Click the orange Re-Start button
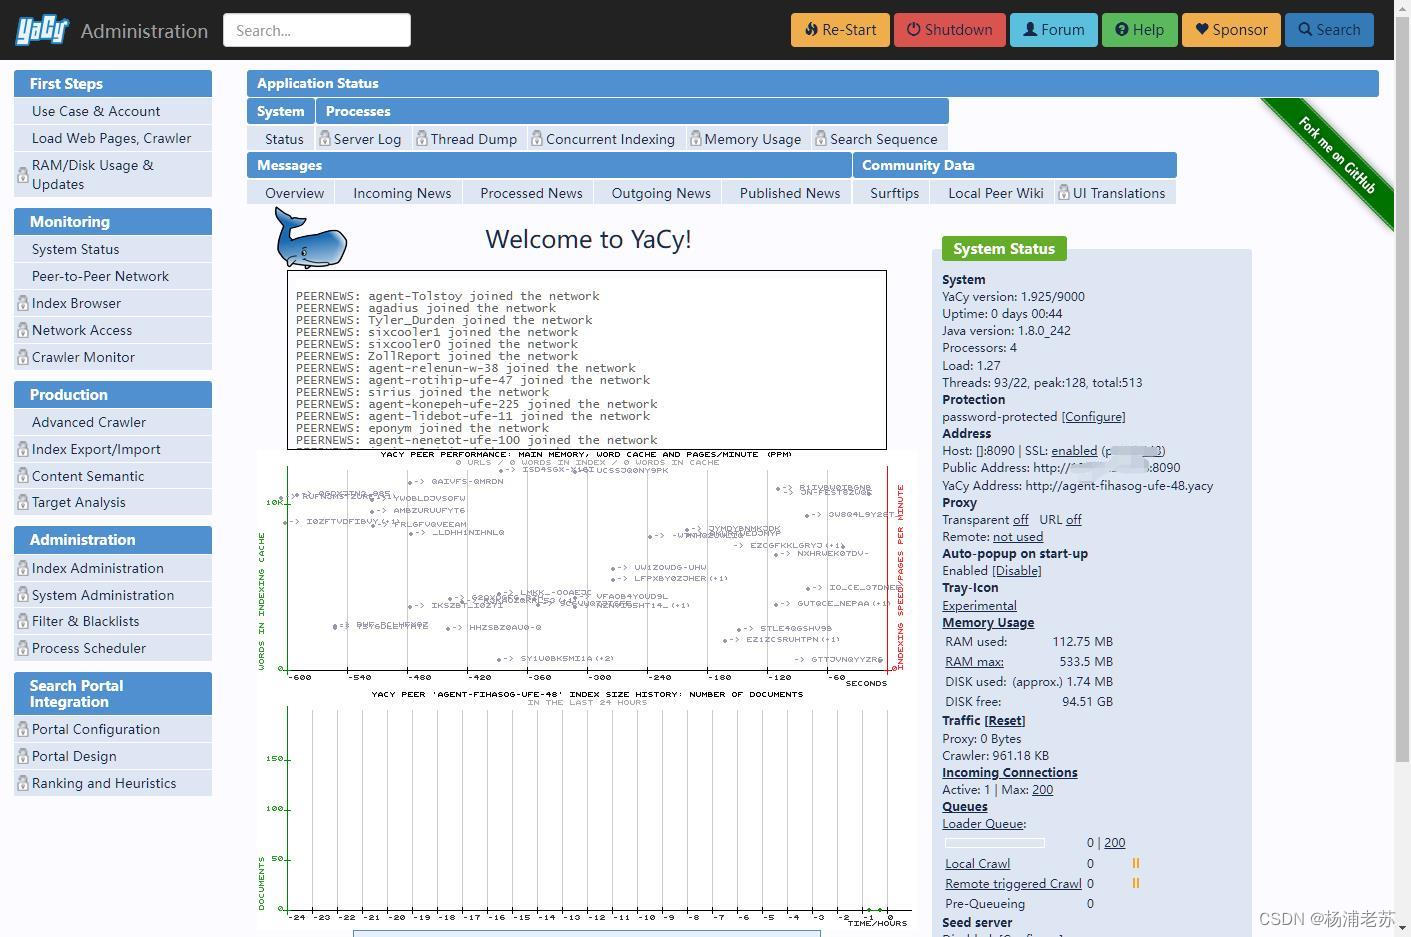The image size is (1411, 937). [840, 30]
